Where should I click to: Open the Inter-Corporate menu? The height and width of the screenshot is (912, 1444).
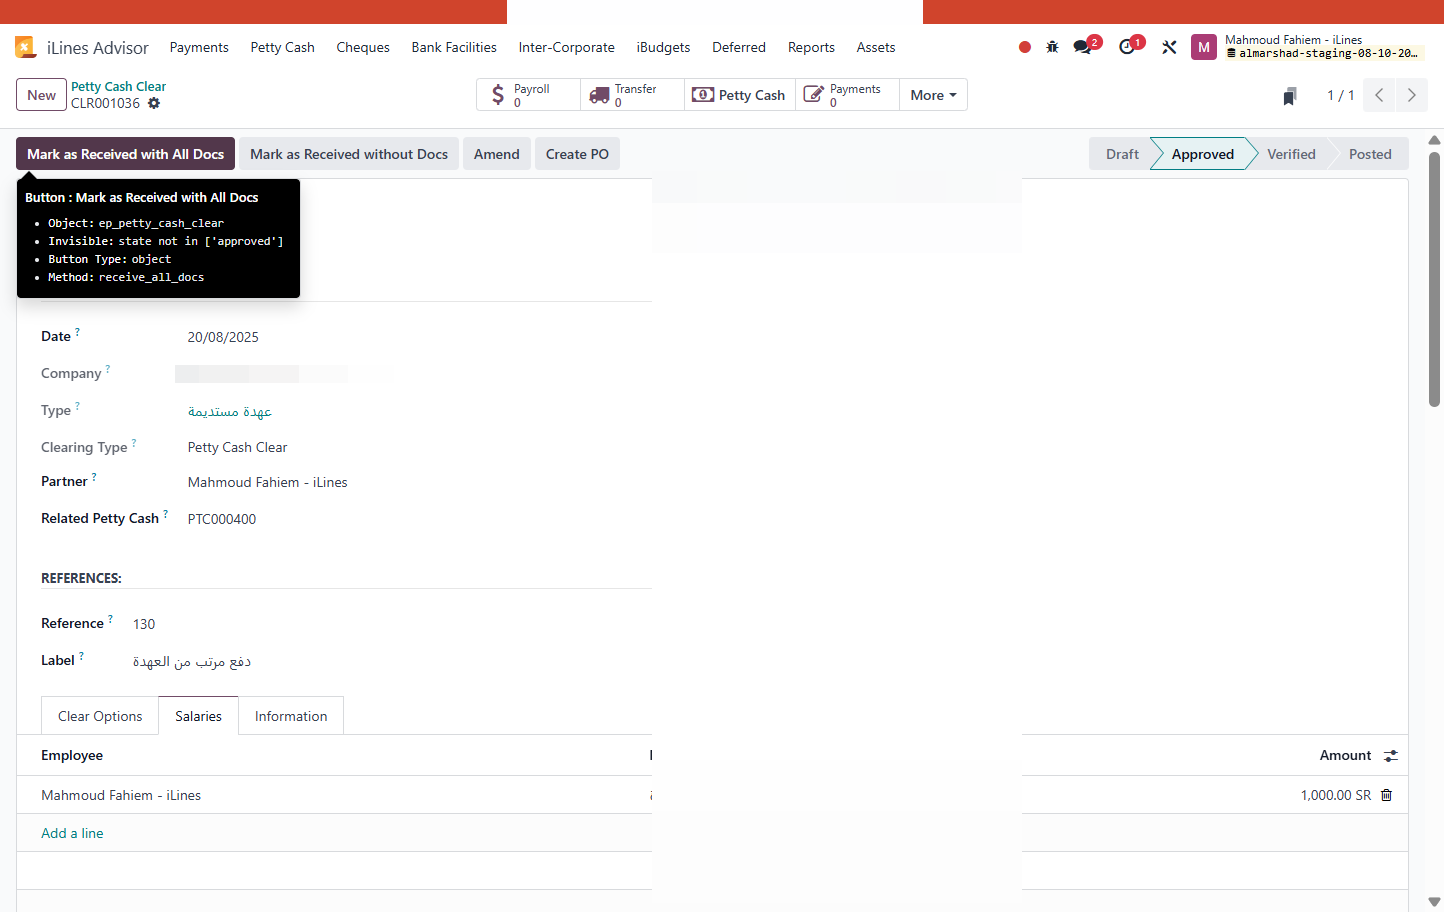567,47
